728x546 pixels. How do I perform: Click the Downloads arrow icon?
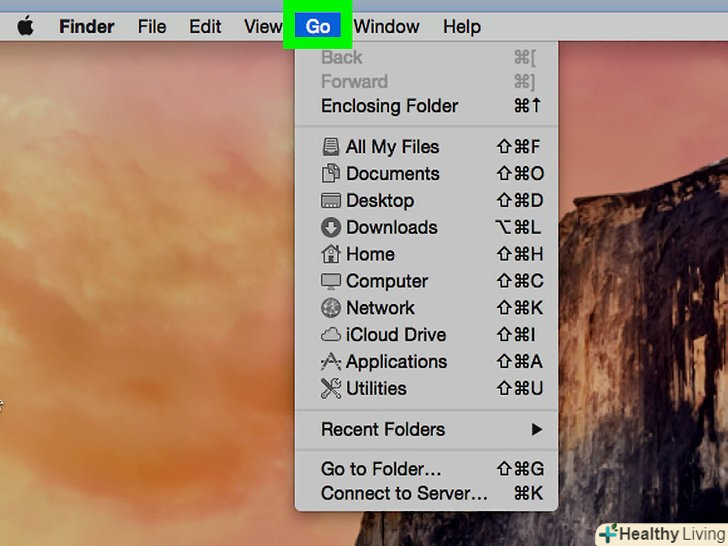tap(331, 227)
